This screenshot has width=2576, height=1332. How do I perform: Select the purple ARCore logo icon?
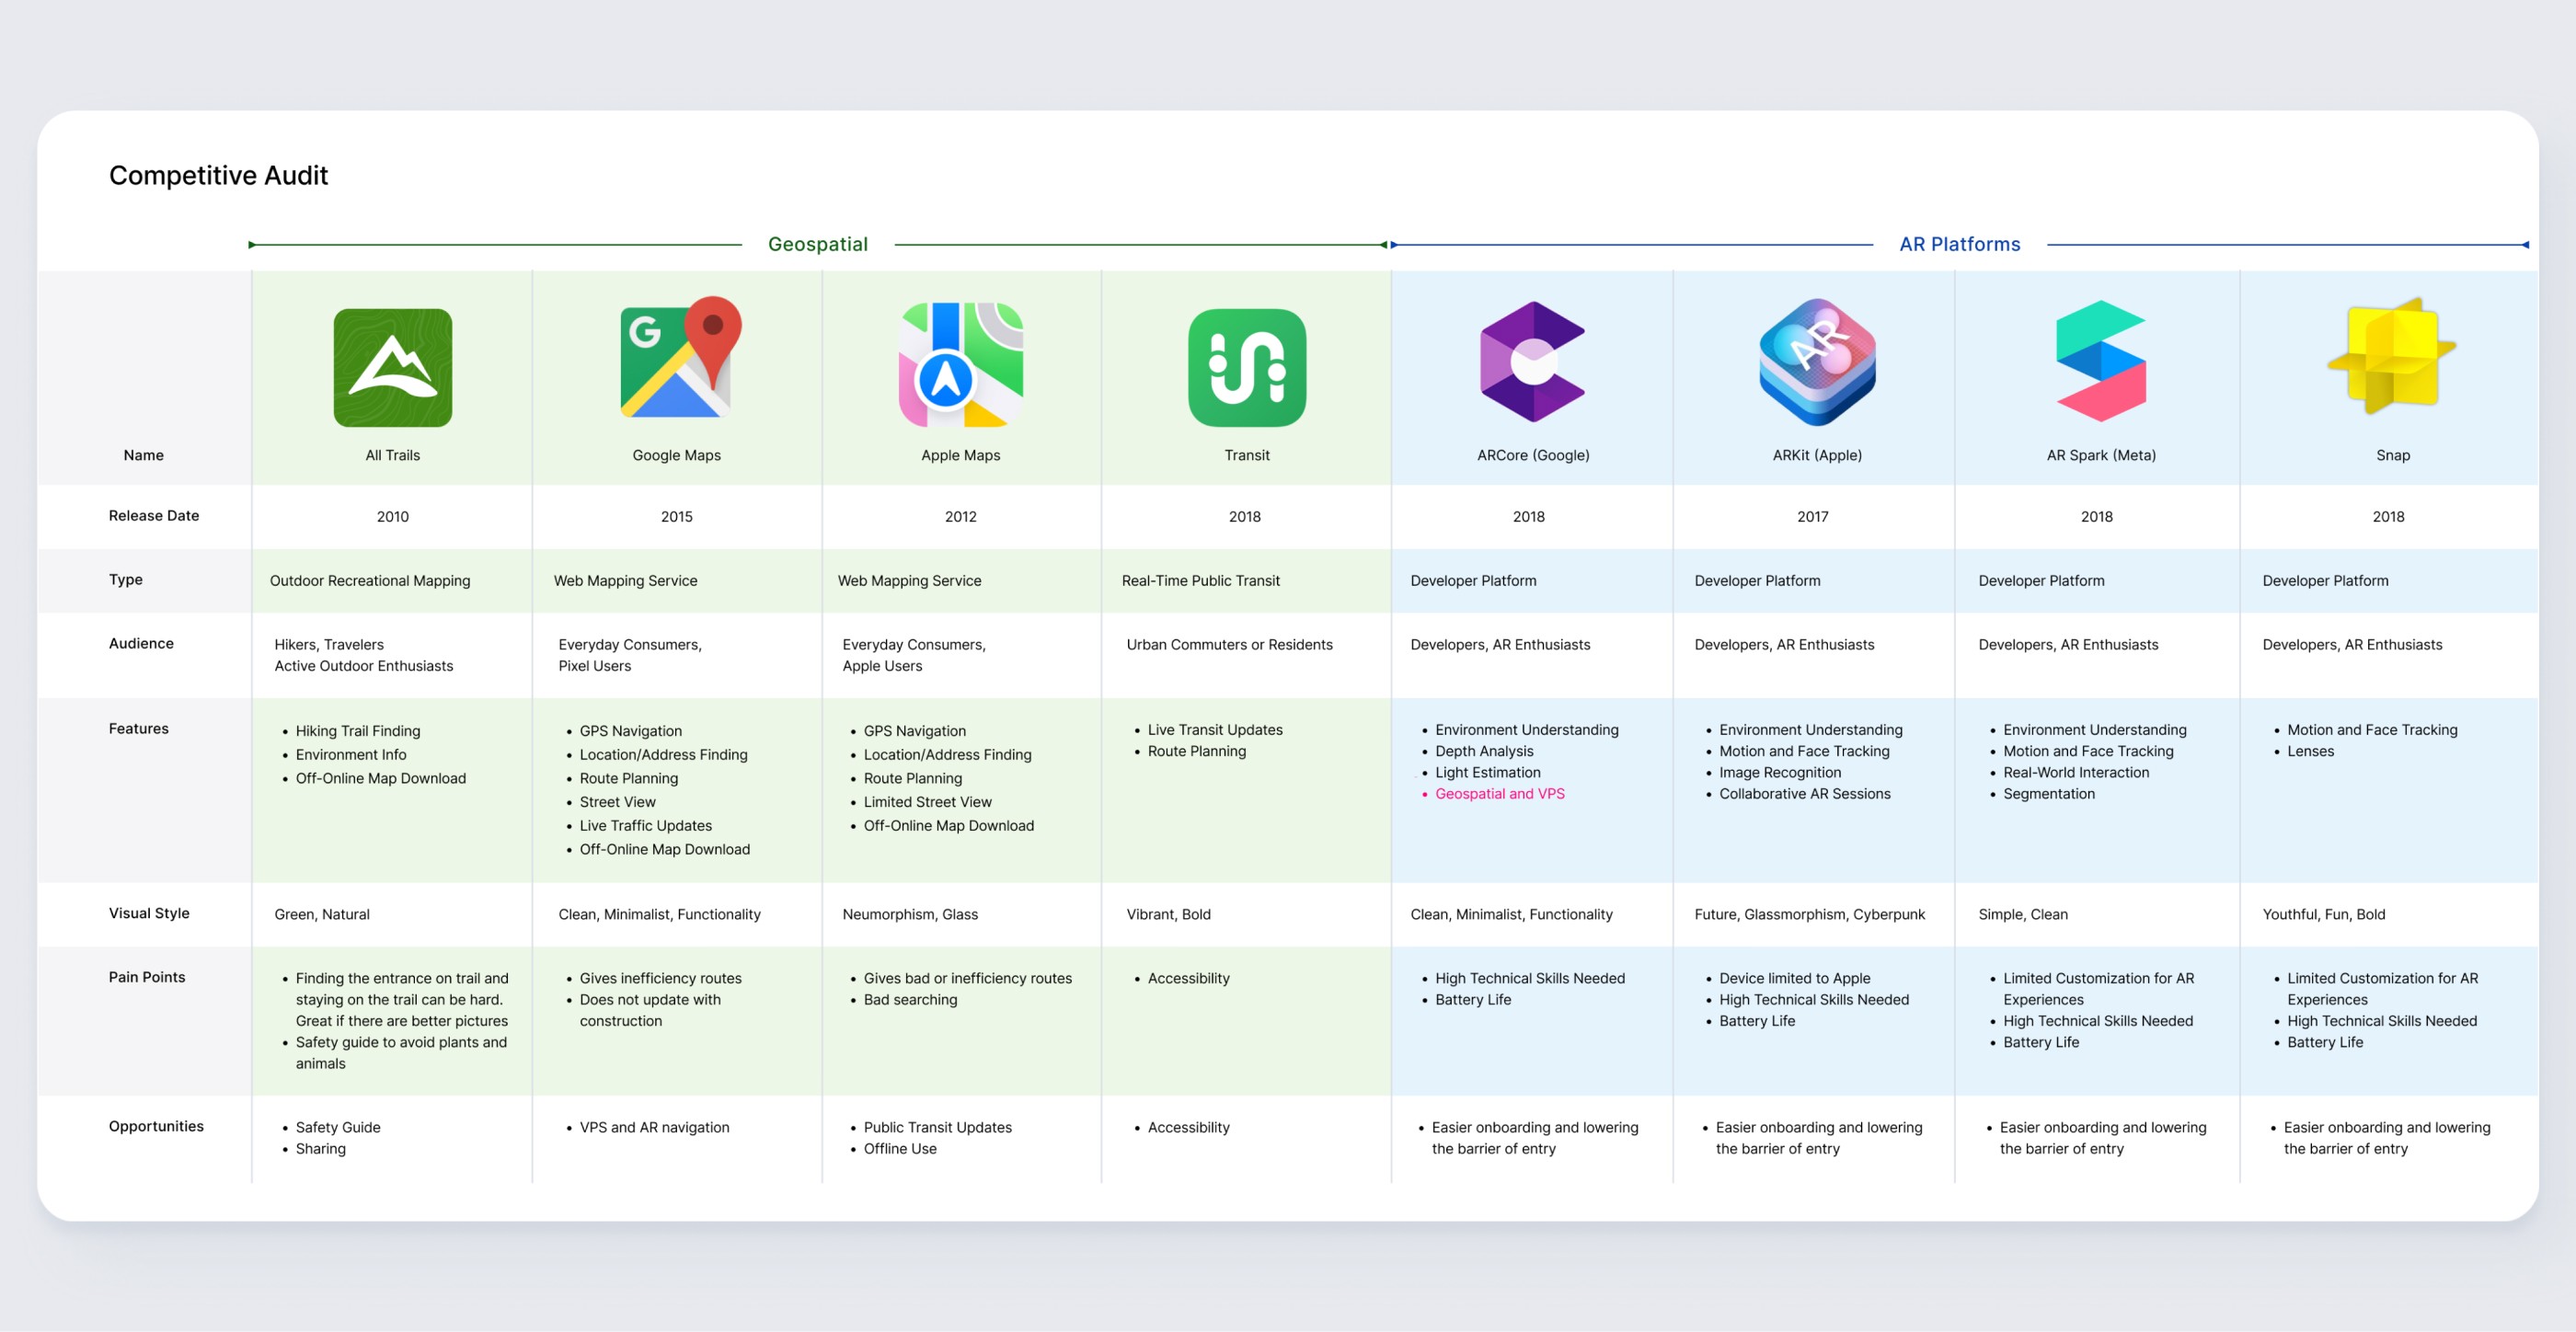click(1531, 361)
